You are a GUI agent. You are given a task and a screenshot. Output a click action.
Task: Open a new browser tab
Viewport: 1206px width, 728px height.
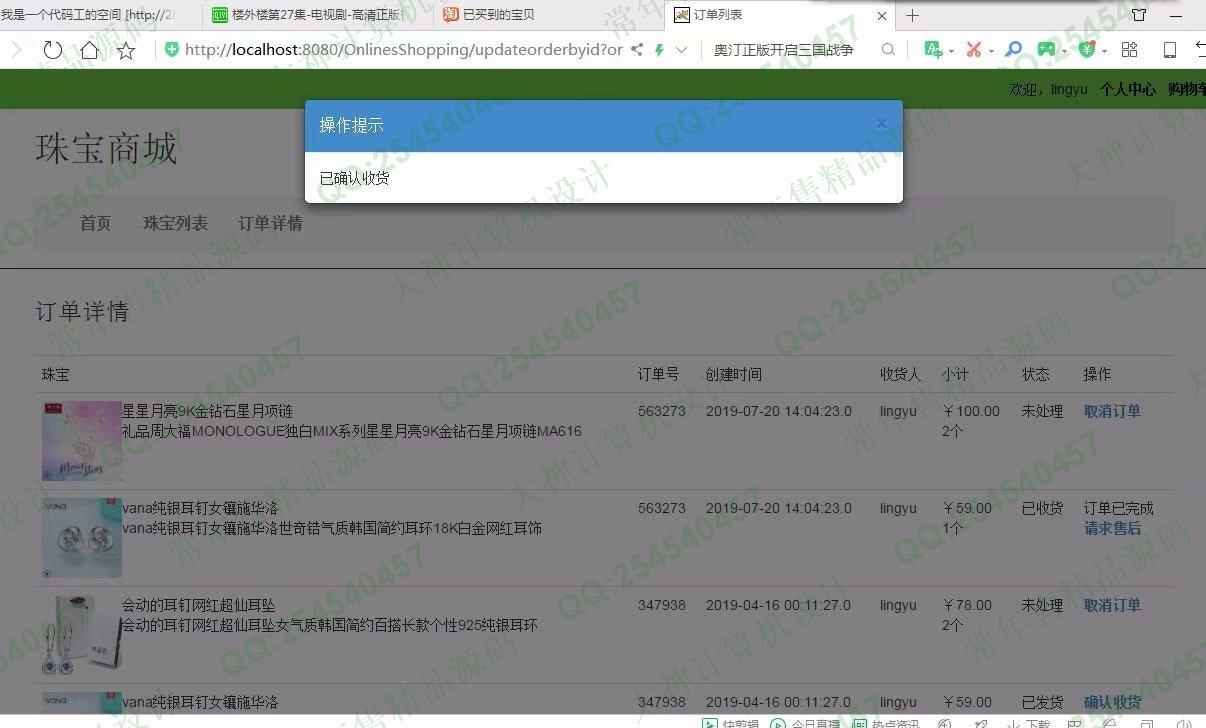coord(912,15)
